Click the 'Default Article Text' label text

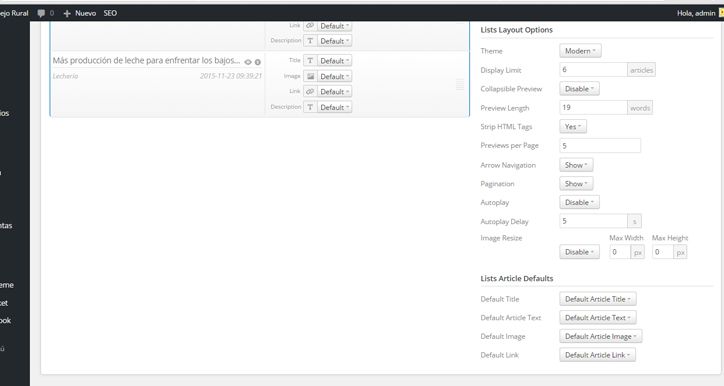coord(511,318)
